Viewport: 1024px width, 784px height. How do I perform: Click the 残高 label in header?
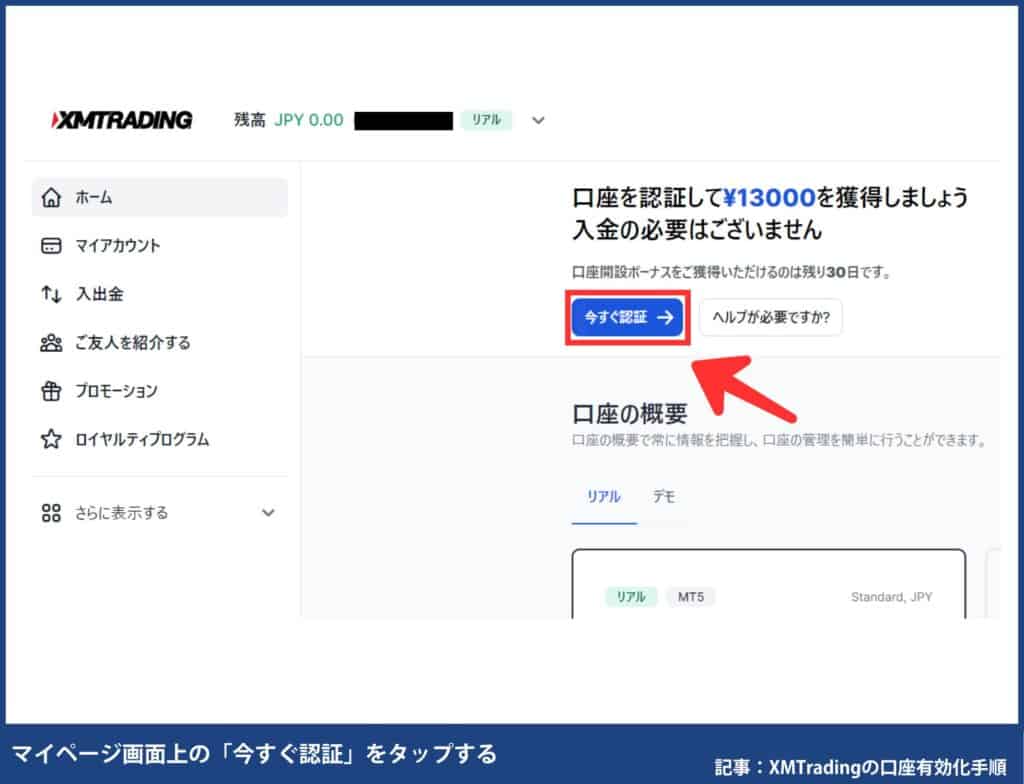coord(249,120)
